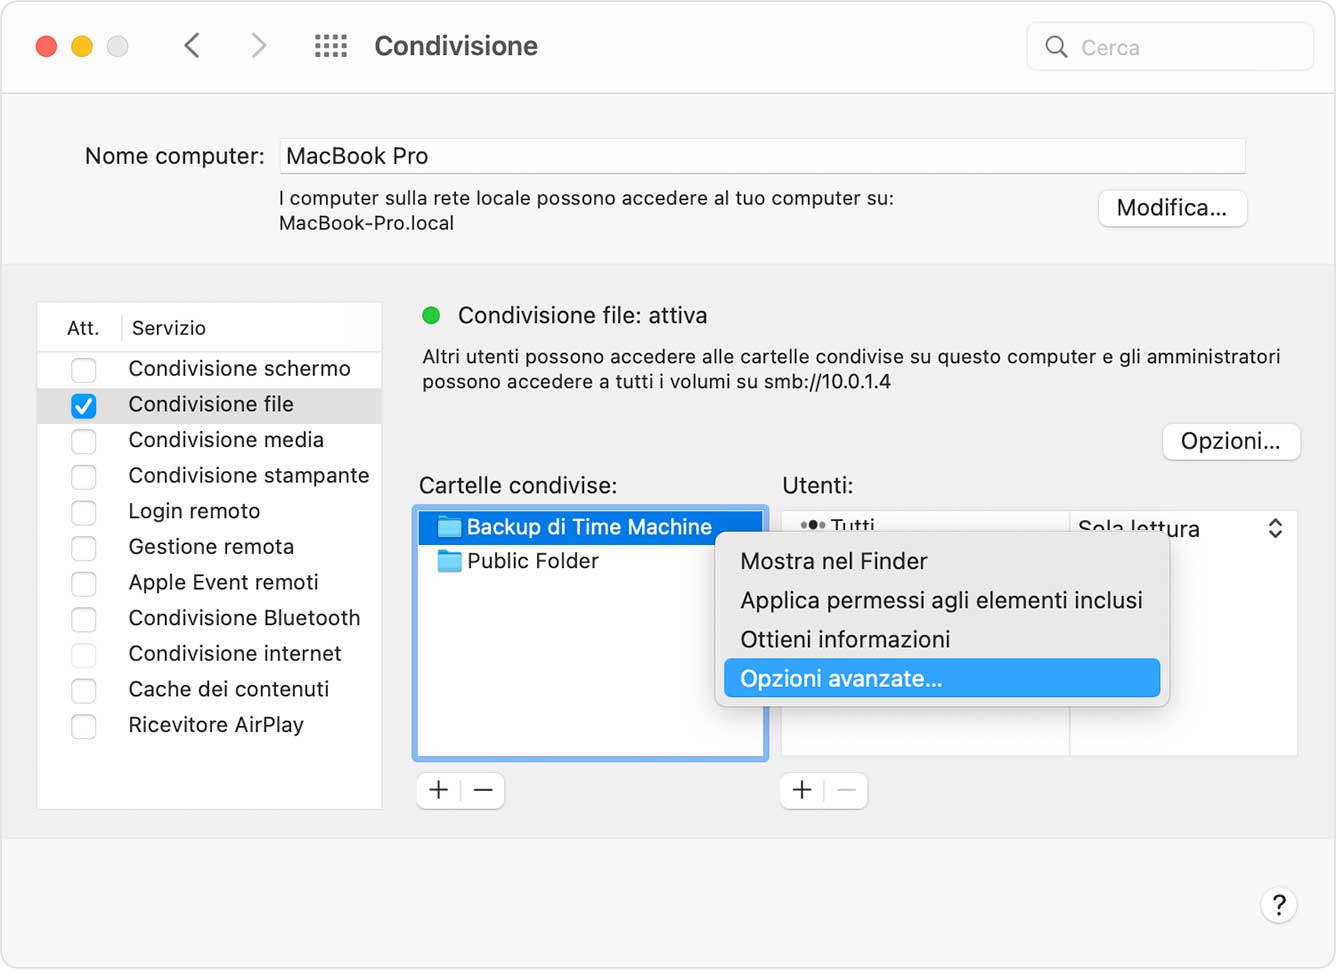This screenshot has height=970, width=1336.
Task: Turn on Condivisione stampante checkbox
Action: pos(84,476)
